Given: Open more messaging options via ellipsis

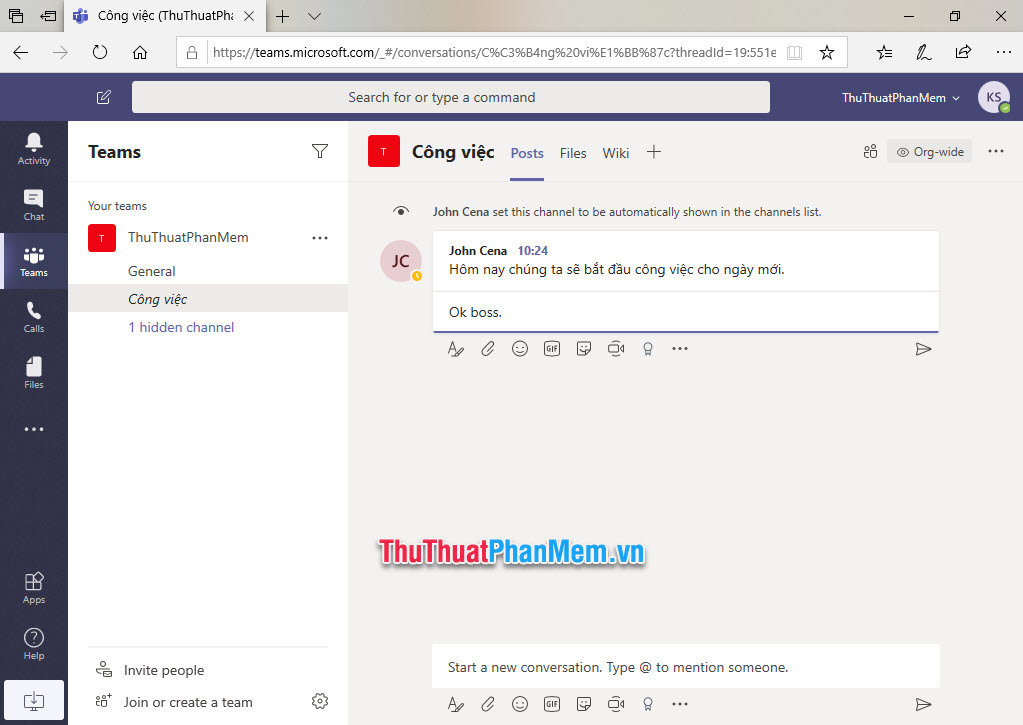Looking at the screenshot, I should click(681, 348).
